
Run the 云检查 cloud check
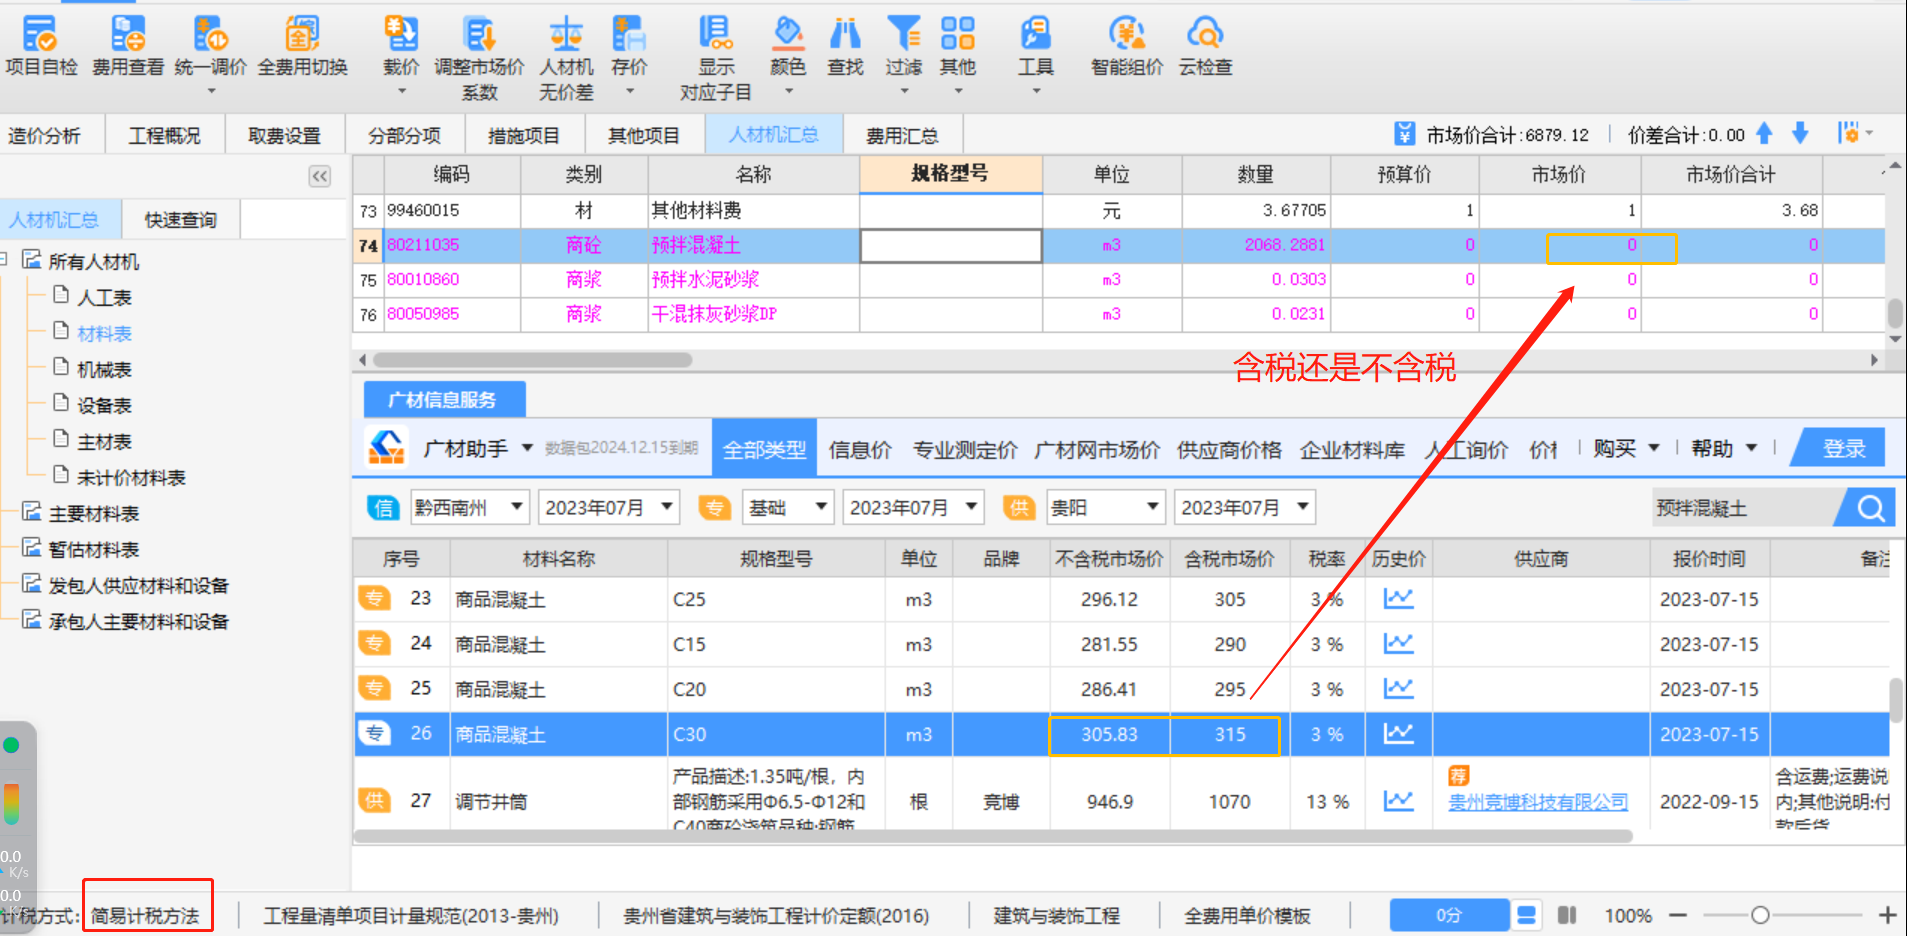coord(1205,46)
